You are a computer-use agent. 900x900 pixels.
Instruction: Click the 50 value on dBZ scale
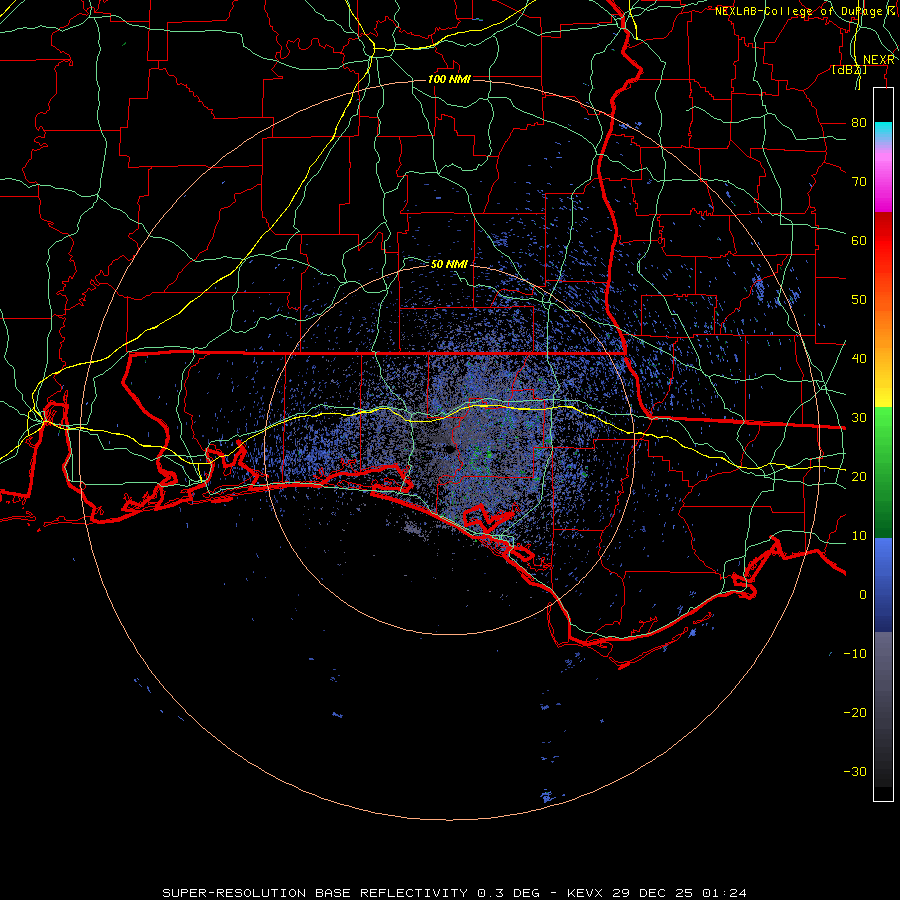859,300
